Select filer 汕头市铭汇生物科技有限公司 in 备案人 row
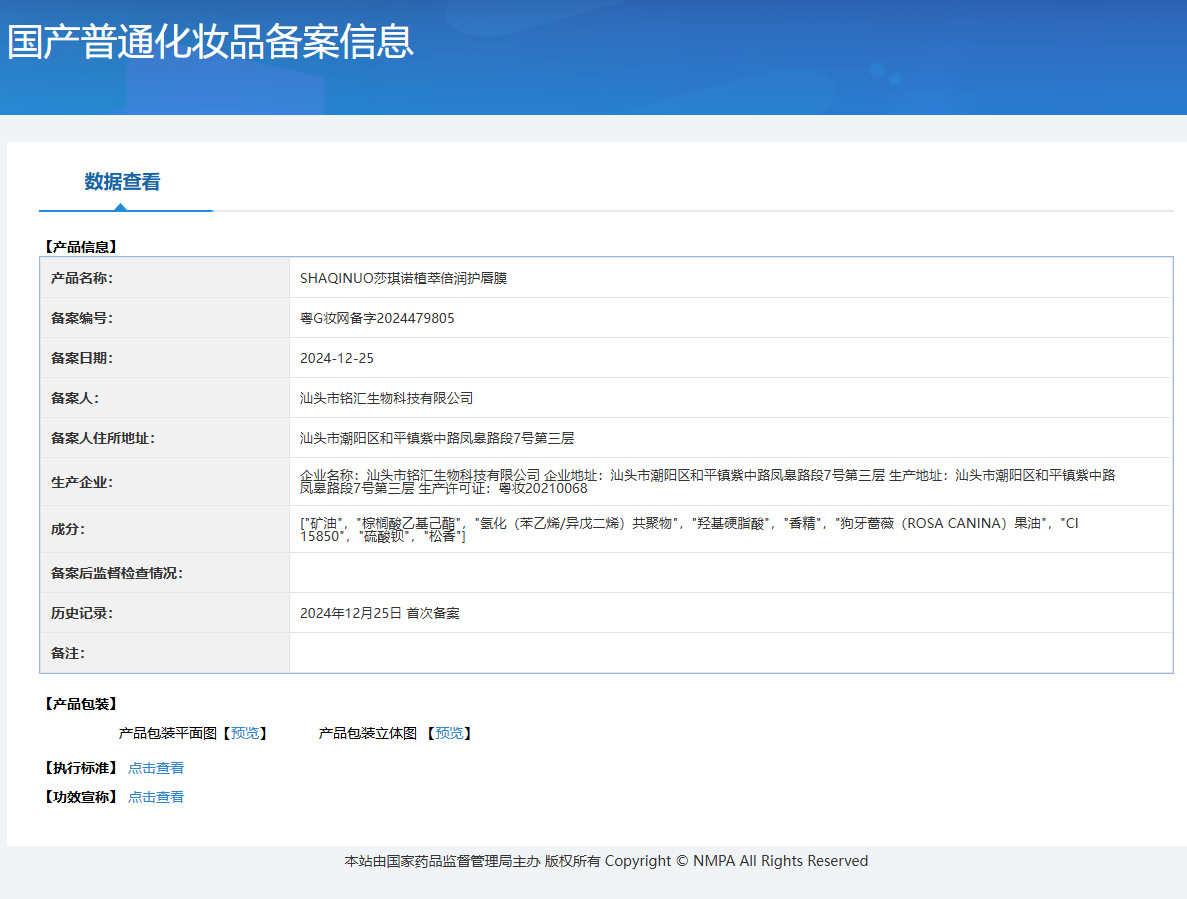Screen dimensions: 1187x899 (386, 398)
